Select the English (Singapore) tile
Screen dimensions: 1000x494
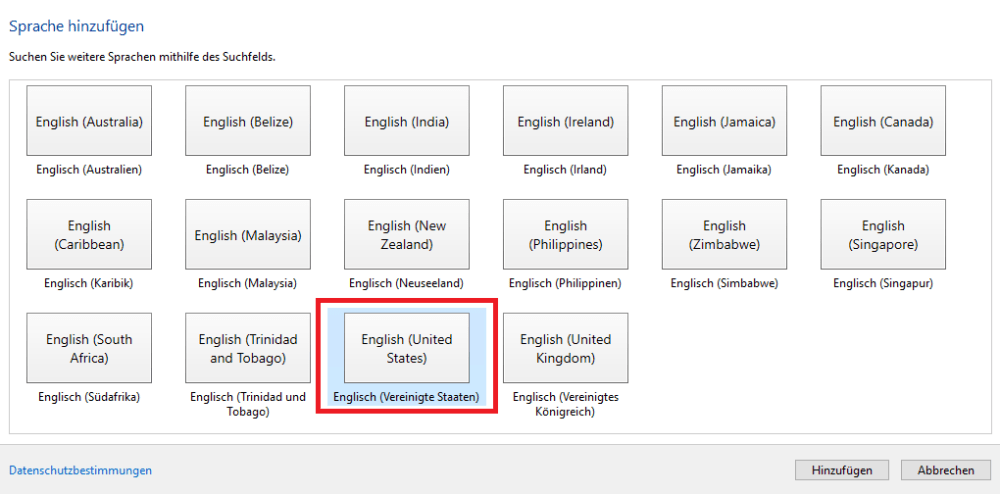pyautogui.click(x=883, y=235)
